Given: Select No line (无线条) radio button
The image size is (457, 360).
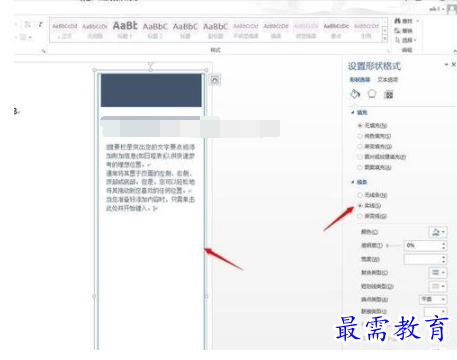Looking at the screenshot, I should pos(360,195).
